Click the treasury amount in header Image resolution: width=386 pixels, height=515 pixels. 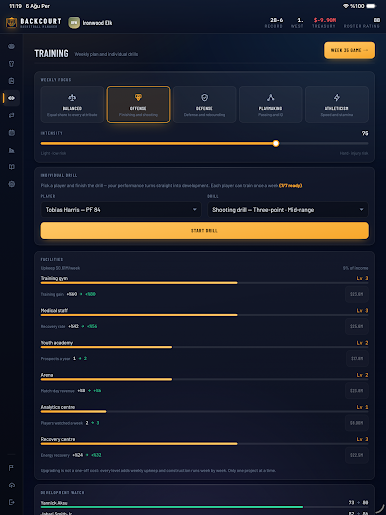(x=325, y=20)
